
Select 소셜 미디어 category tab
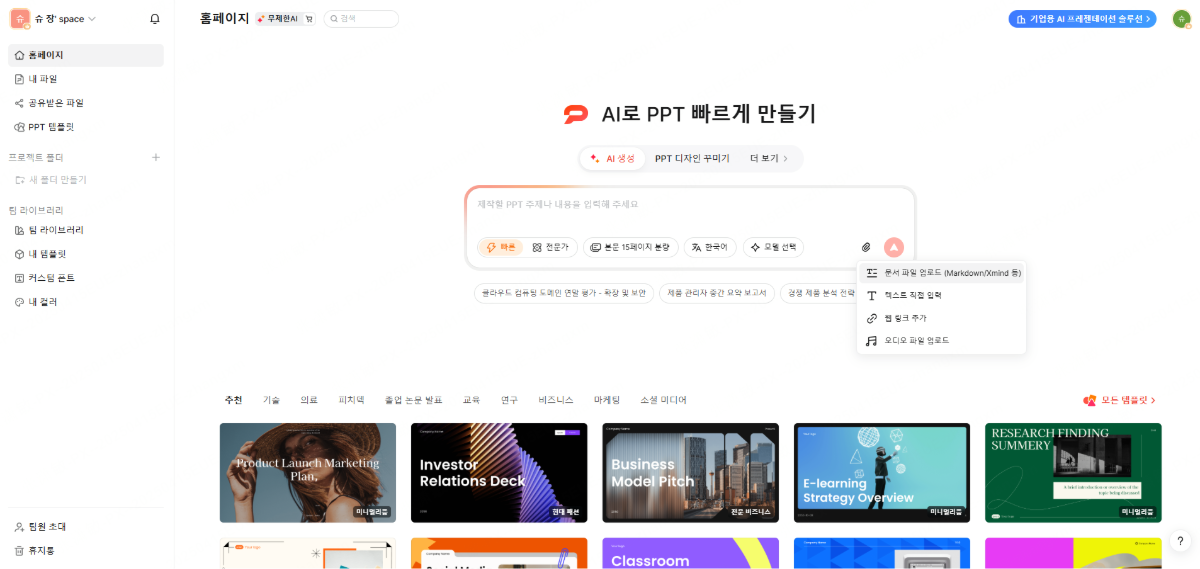663,400
